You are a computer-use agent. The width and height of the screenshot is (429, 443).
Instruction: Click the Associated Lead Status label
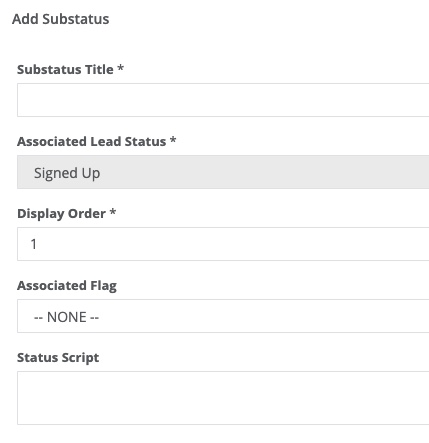coord(92,141)
